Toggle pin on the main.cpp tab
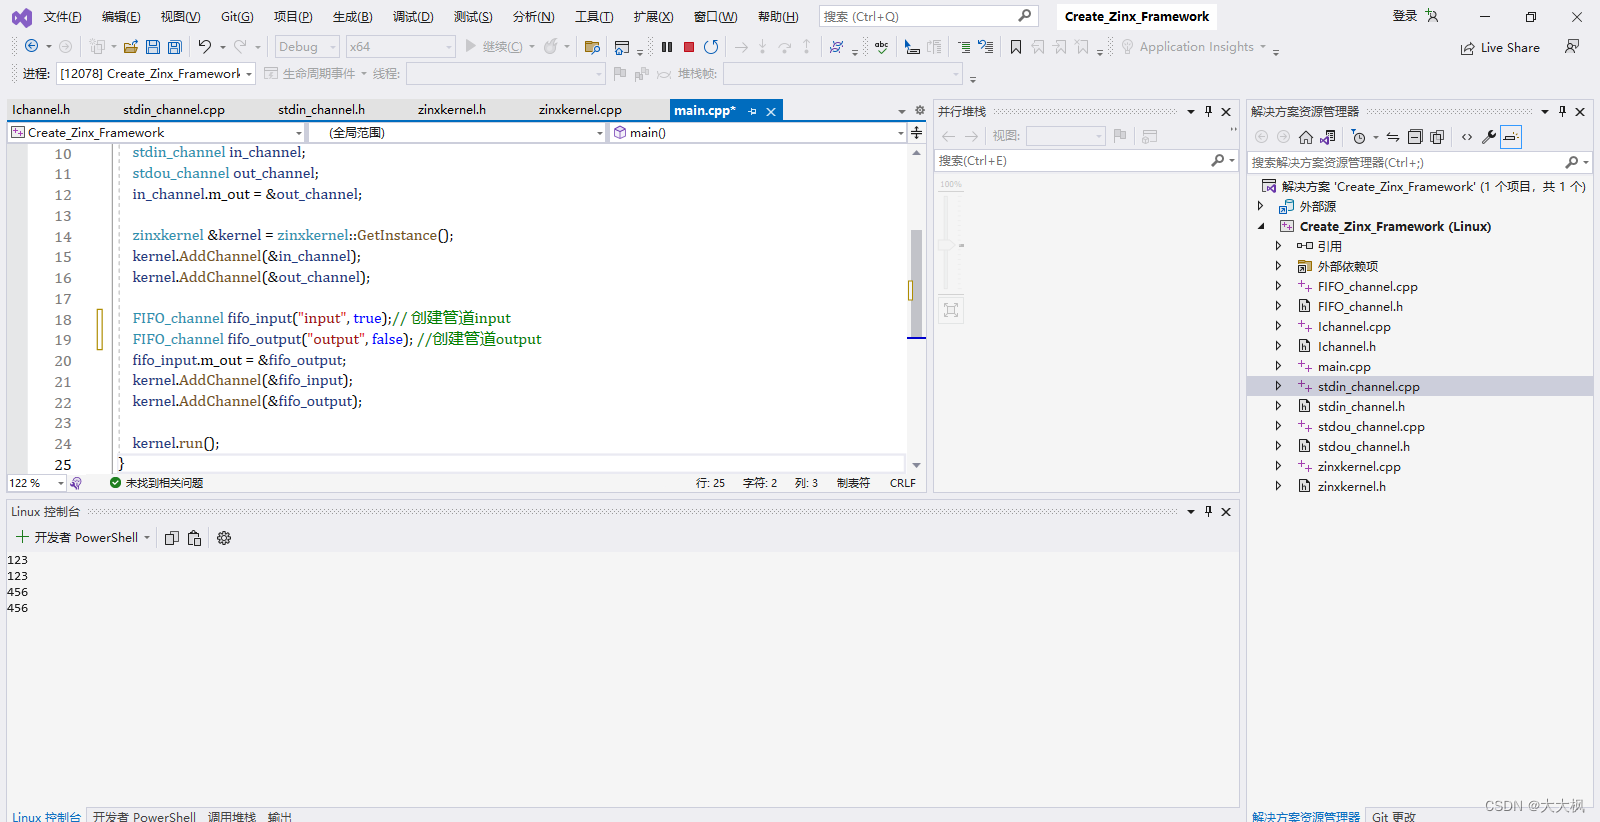Image resolution: width=1600 pixels, height=822 pixels. coord(753,111)
